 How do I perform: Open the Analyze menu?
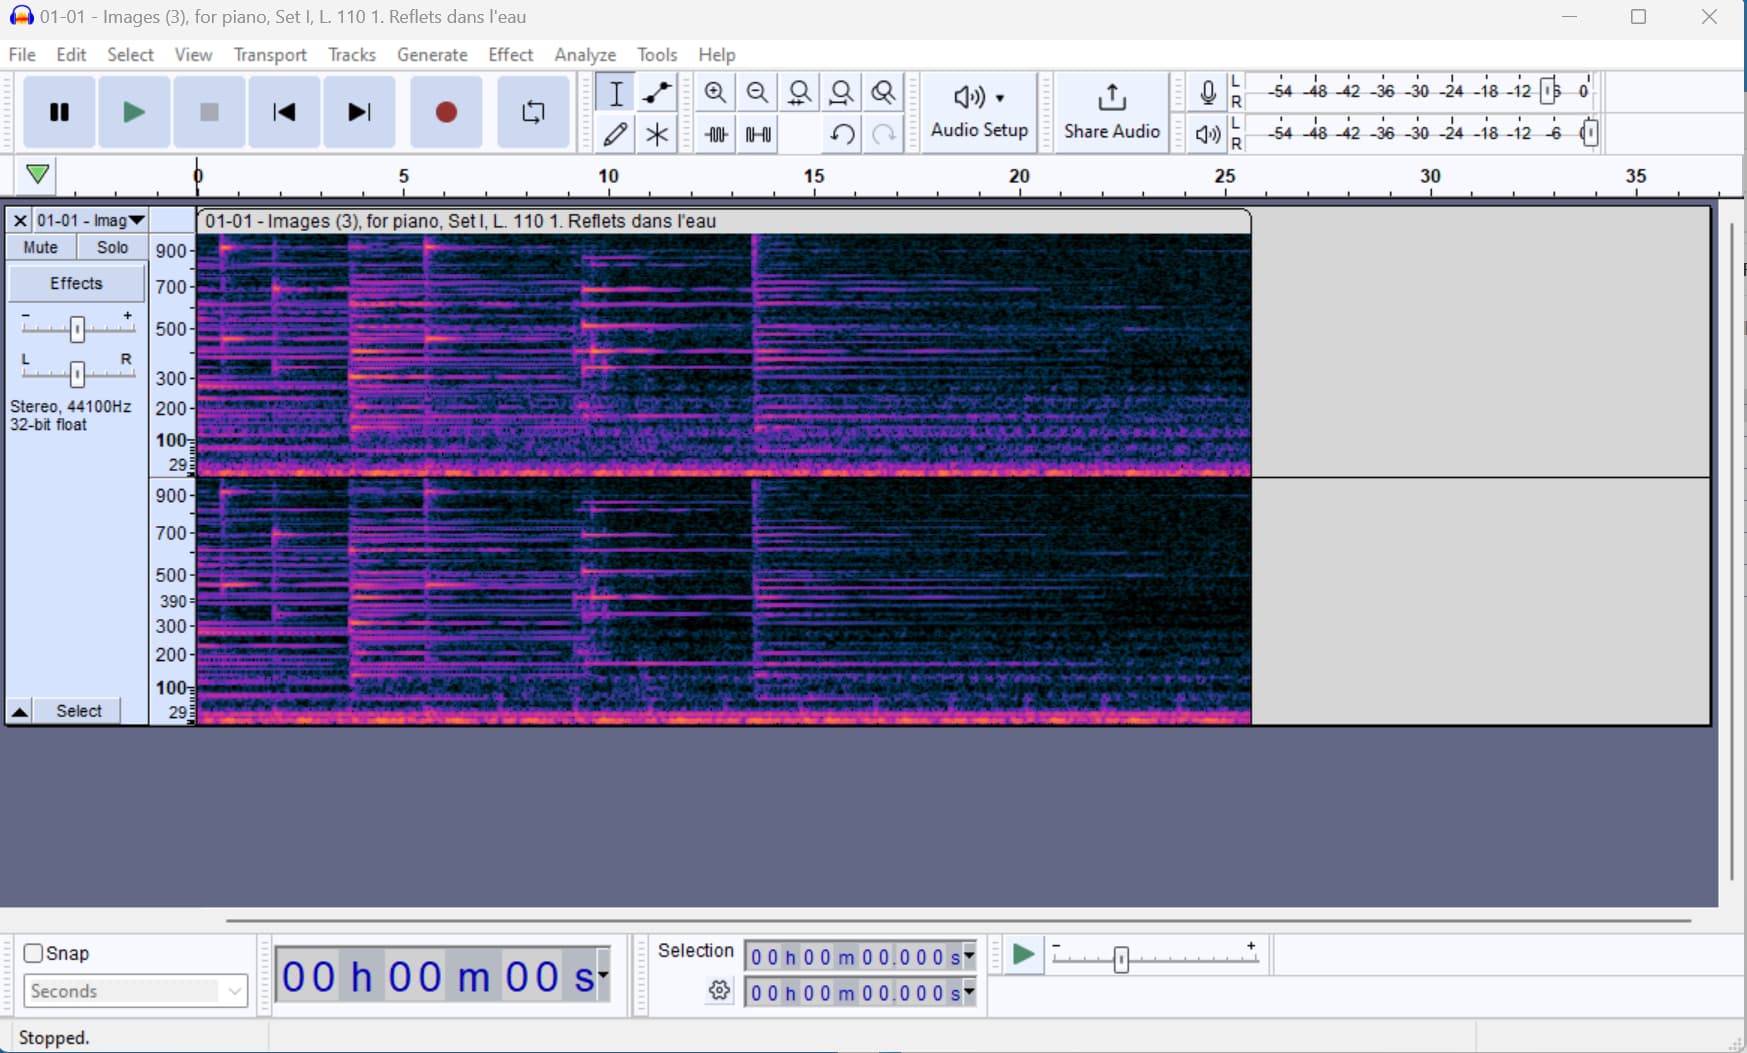pyautogui.click(x=585, y=55)
